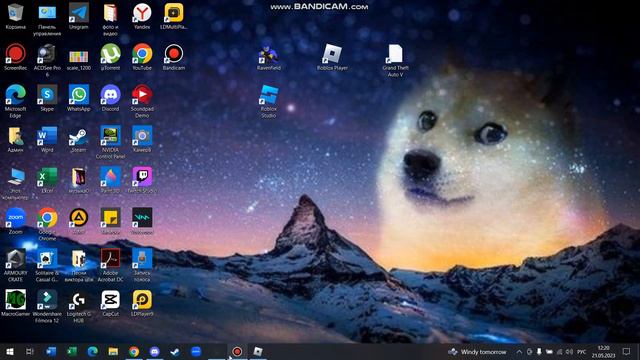This screenshot has width=640, height=360.
Task: Open the Камера (Camera) app shortcut
Action: [x=142, y=140]
